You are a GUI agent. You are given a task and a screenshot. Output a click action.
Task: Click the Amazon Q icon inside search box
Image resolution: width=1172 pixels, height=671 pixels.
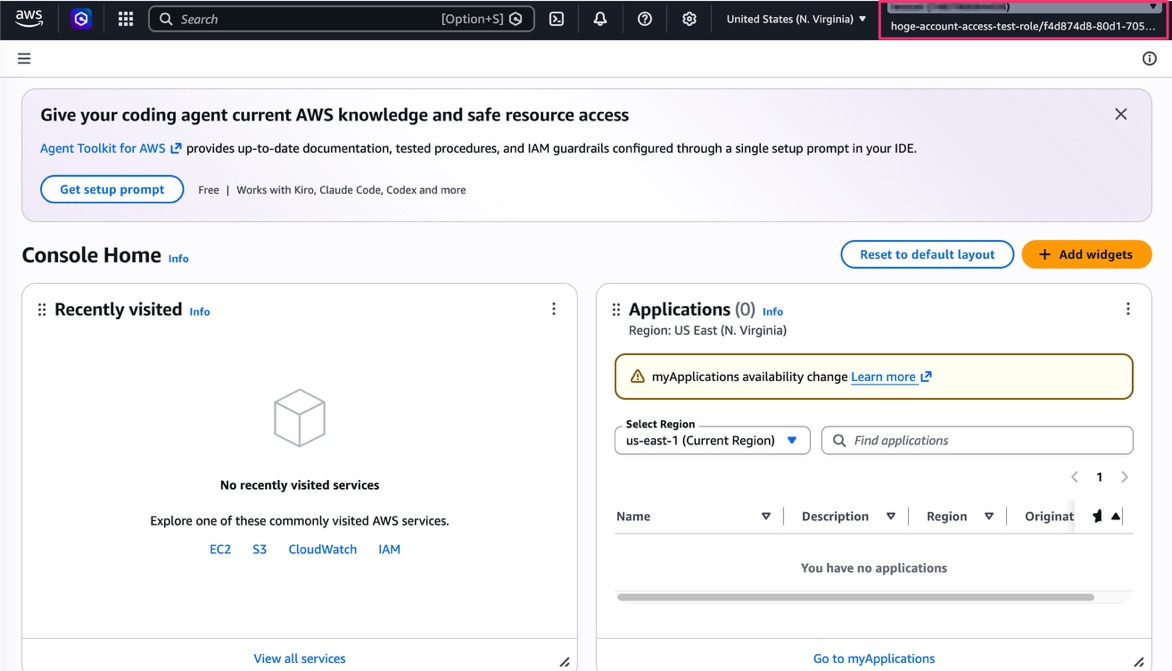[516, 19]
